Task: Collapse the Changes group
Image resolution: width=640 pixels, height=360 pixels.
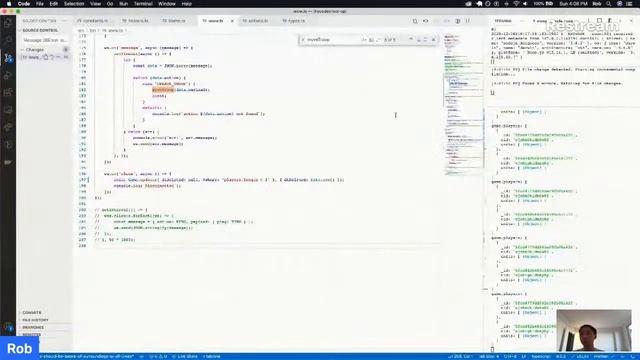Action: pos(35,49)
